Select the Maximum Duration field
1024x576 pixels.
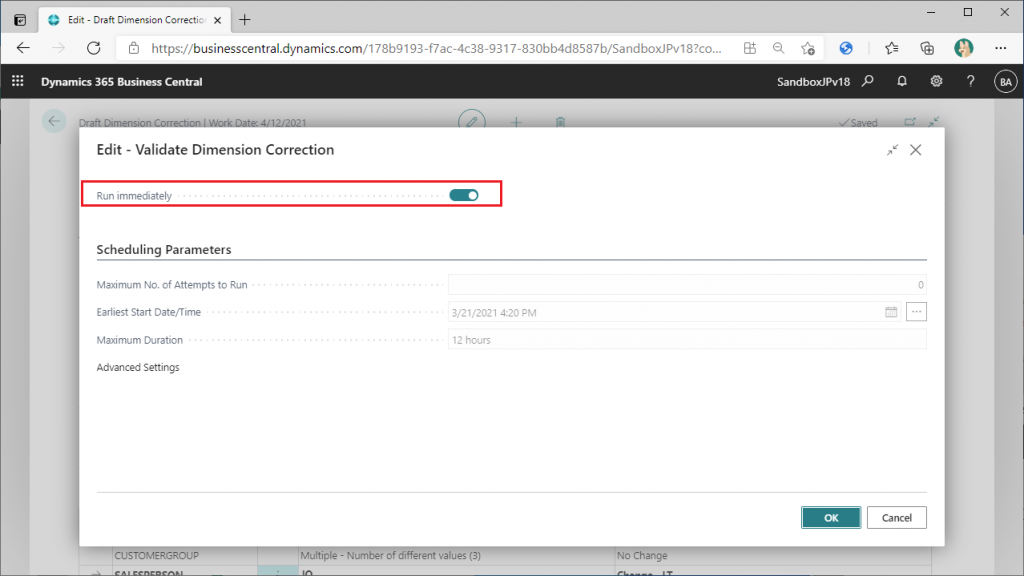pyautogui.click(x=687, y=340)
